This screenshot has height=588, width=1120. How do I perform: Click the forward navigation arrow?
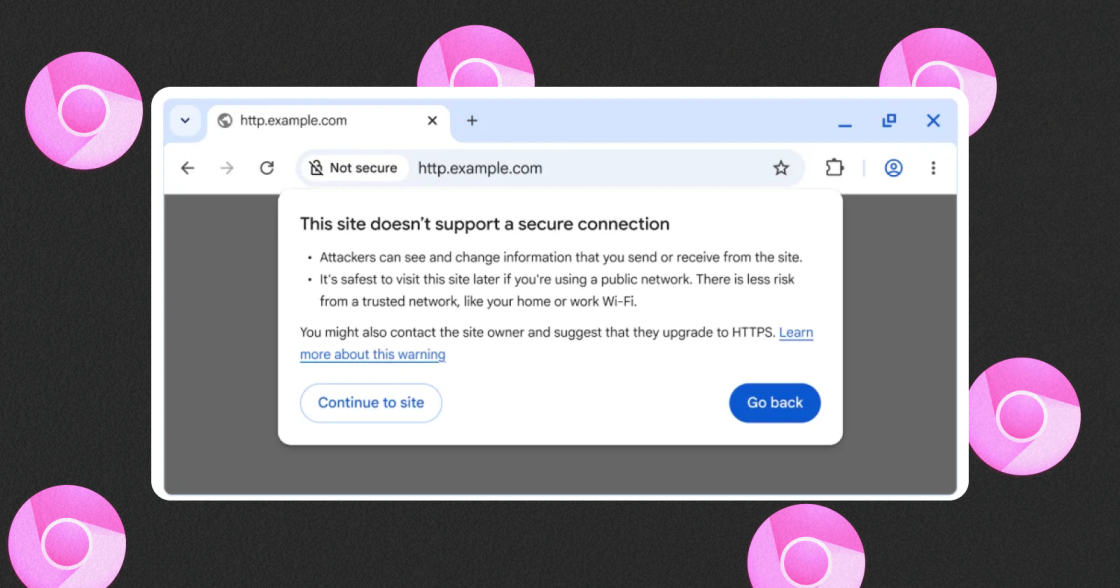click(x=226, y=167)
